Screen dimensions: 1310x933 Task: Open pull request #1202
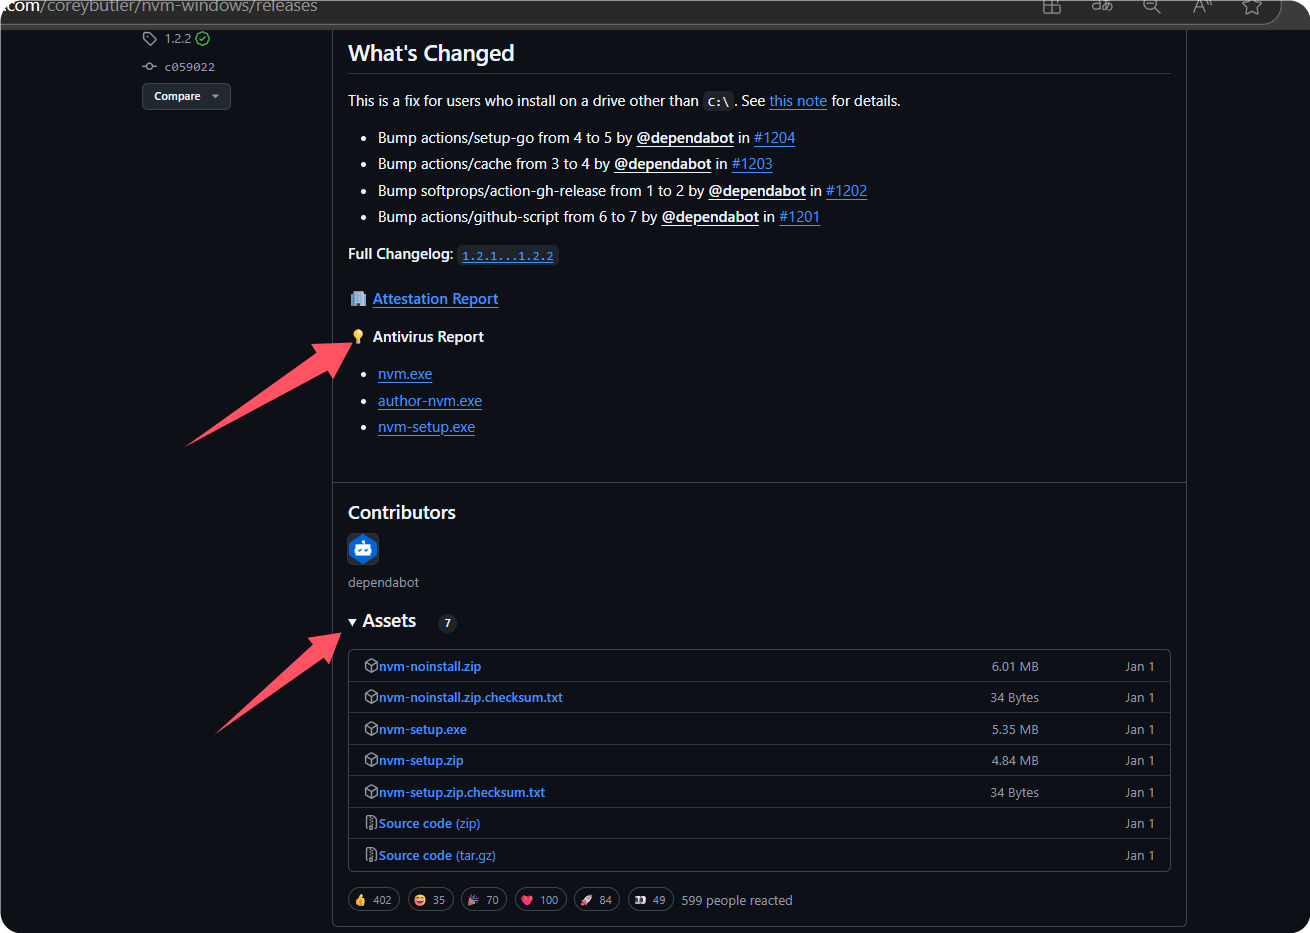846,191
